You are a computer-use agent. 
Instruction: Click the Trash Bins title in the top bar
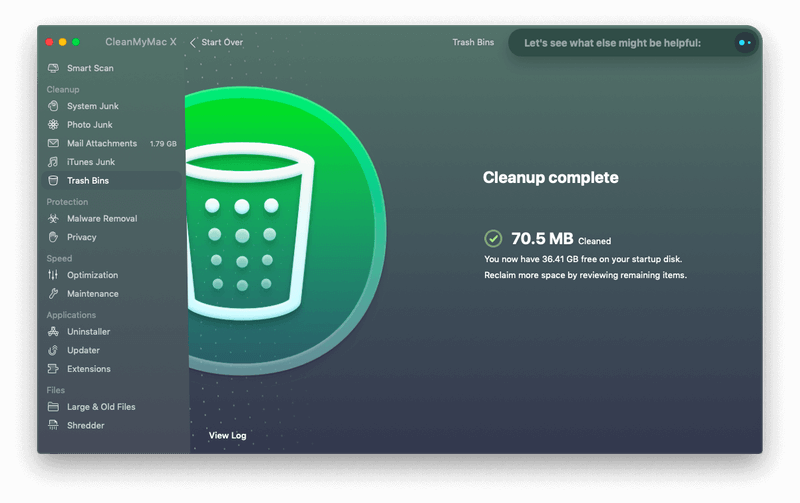coord(473,42)
